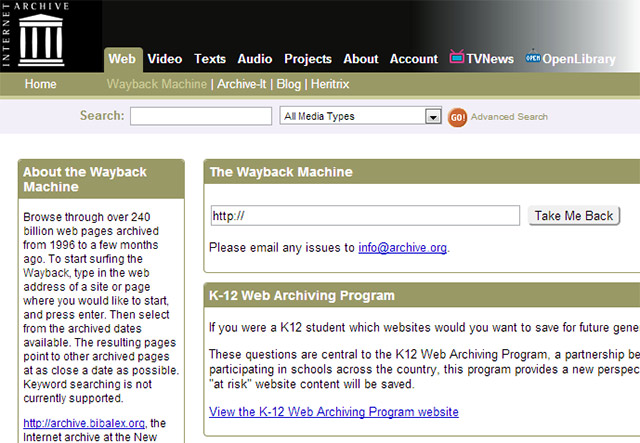The height and width of the screenshot is (443, 640).
Task: Expand the All Media Types dropdown arrow
Action: pyautogui.click(x=433, y=117)
